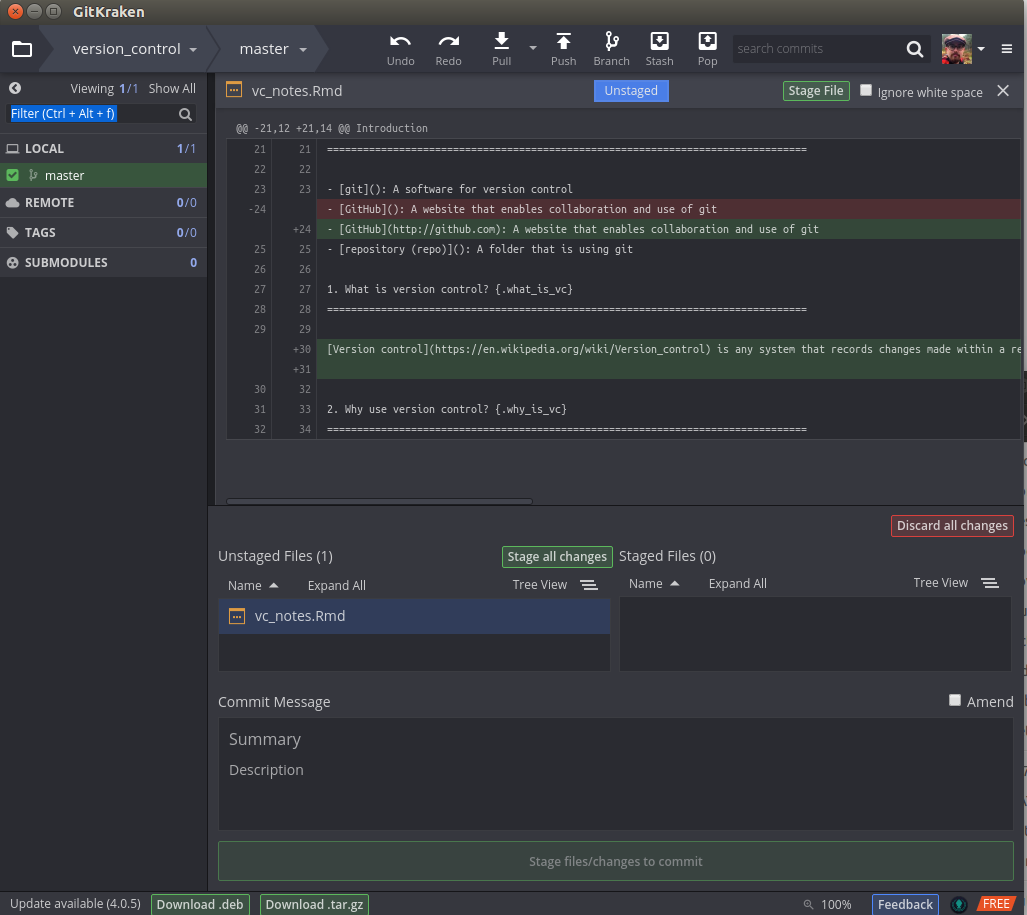Expand the REMOTE section

103,202
